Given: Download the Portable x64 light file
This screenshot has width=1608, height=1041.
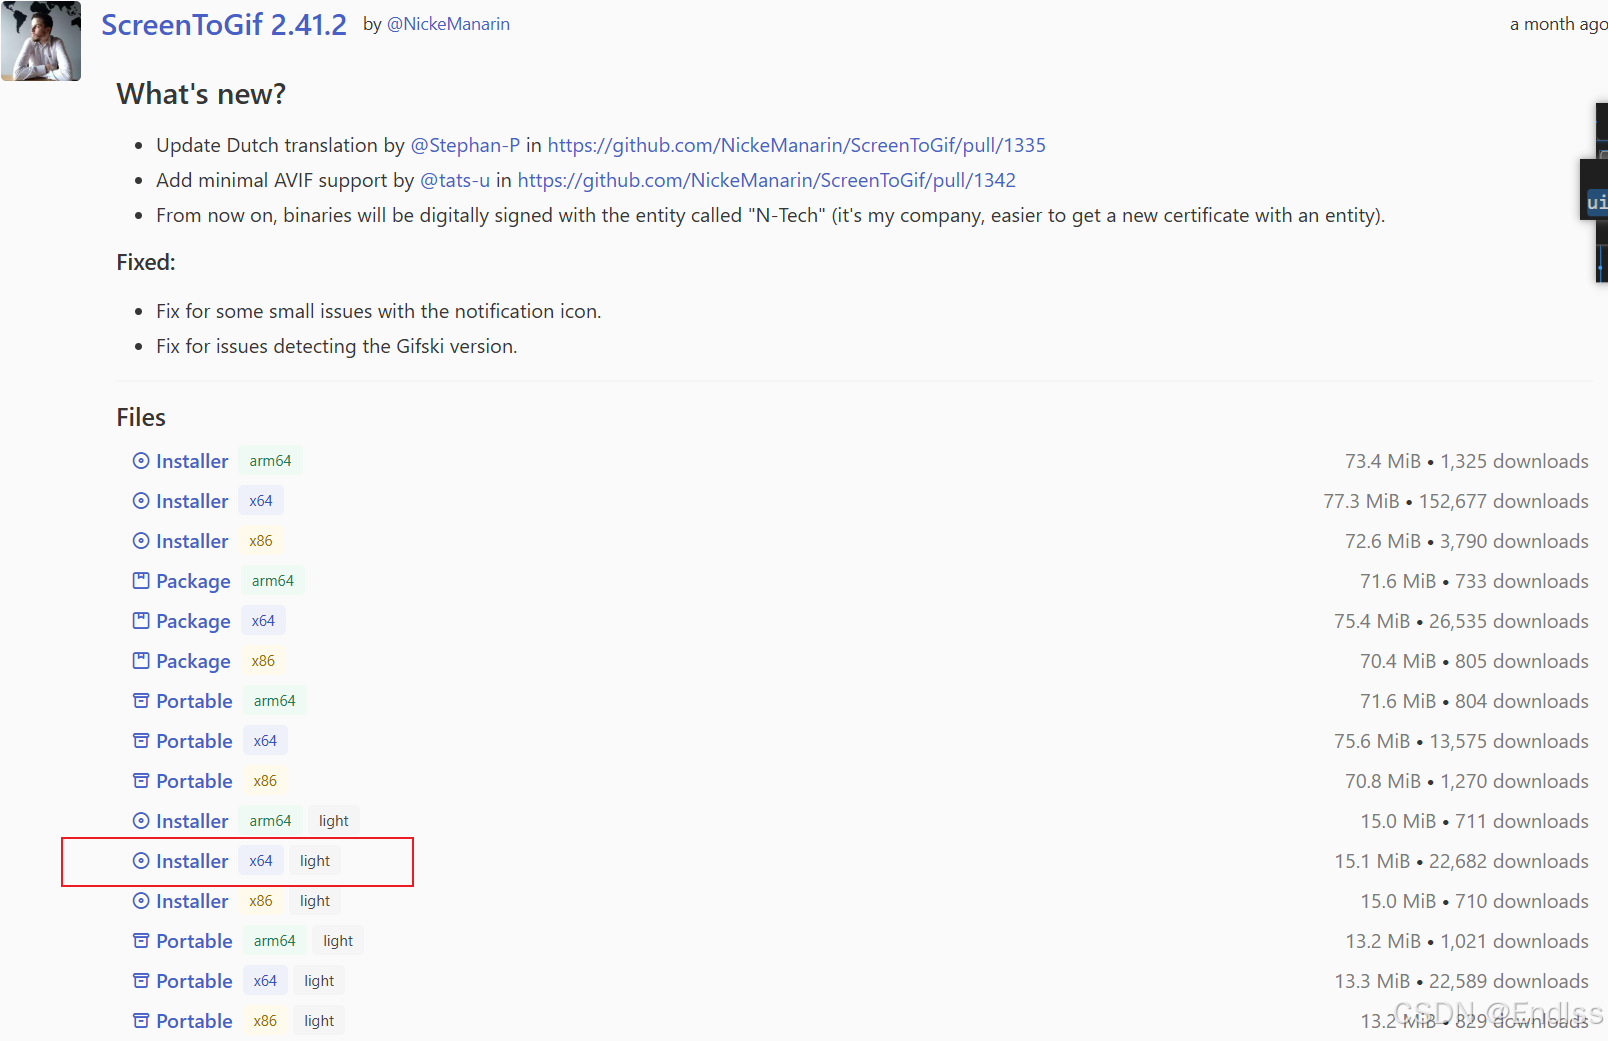Looking at the screenshot, I should coord(194,981).
